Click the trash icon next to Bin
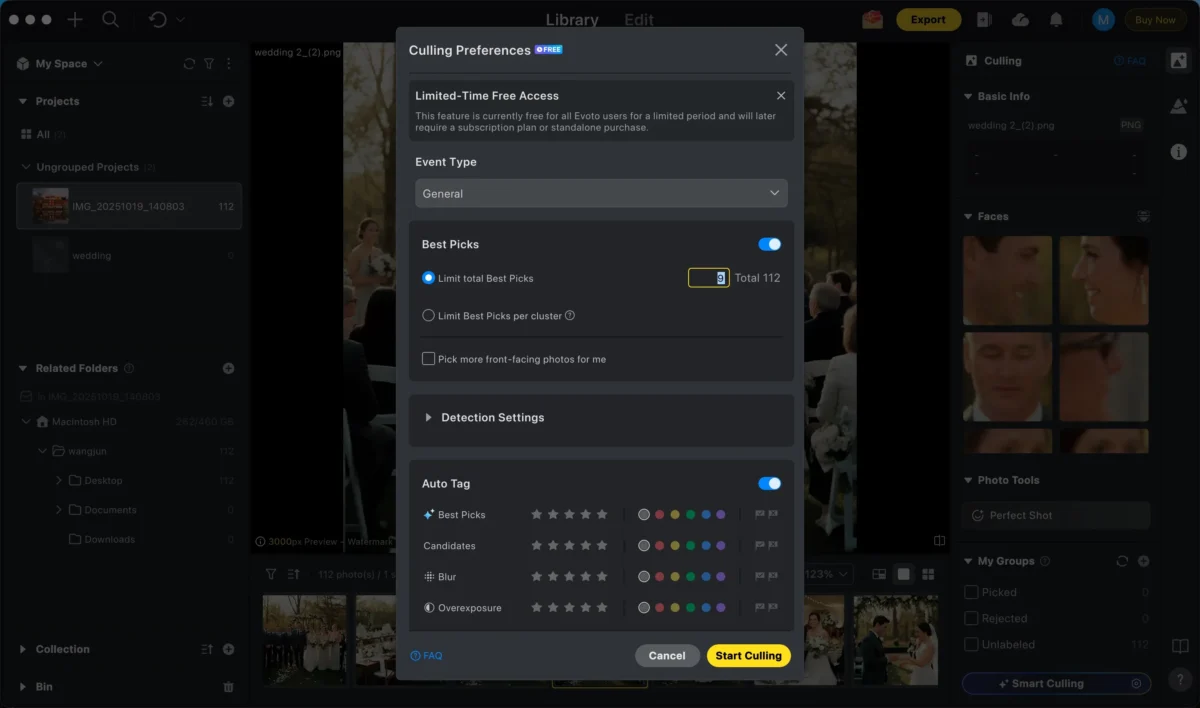The height and width of the screenshot is (708, 1200). pyautogui.click(x=228, y=687)
